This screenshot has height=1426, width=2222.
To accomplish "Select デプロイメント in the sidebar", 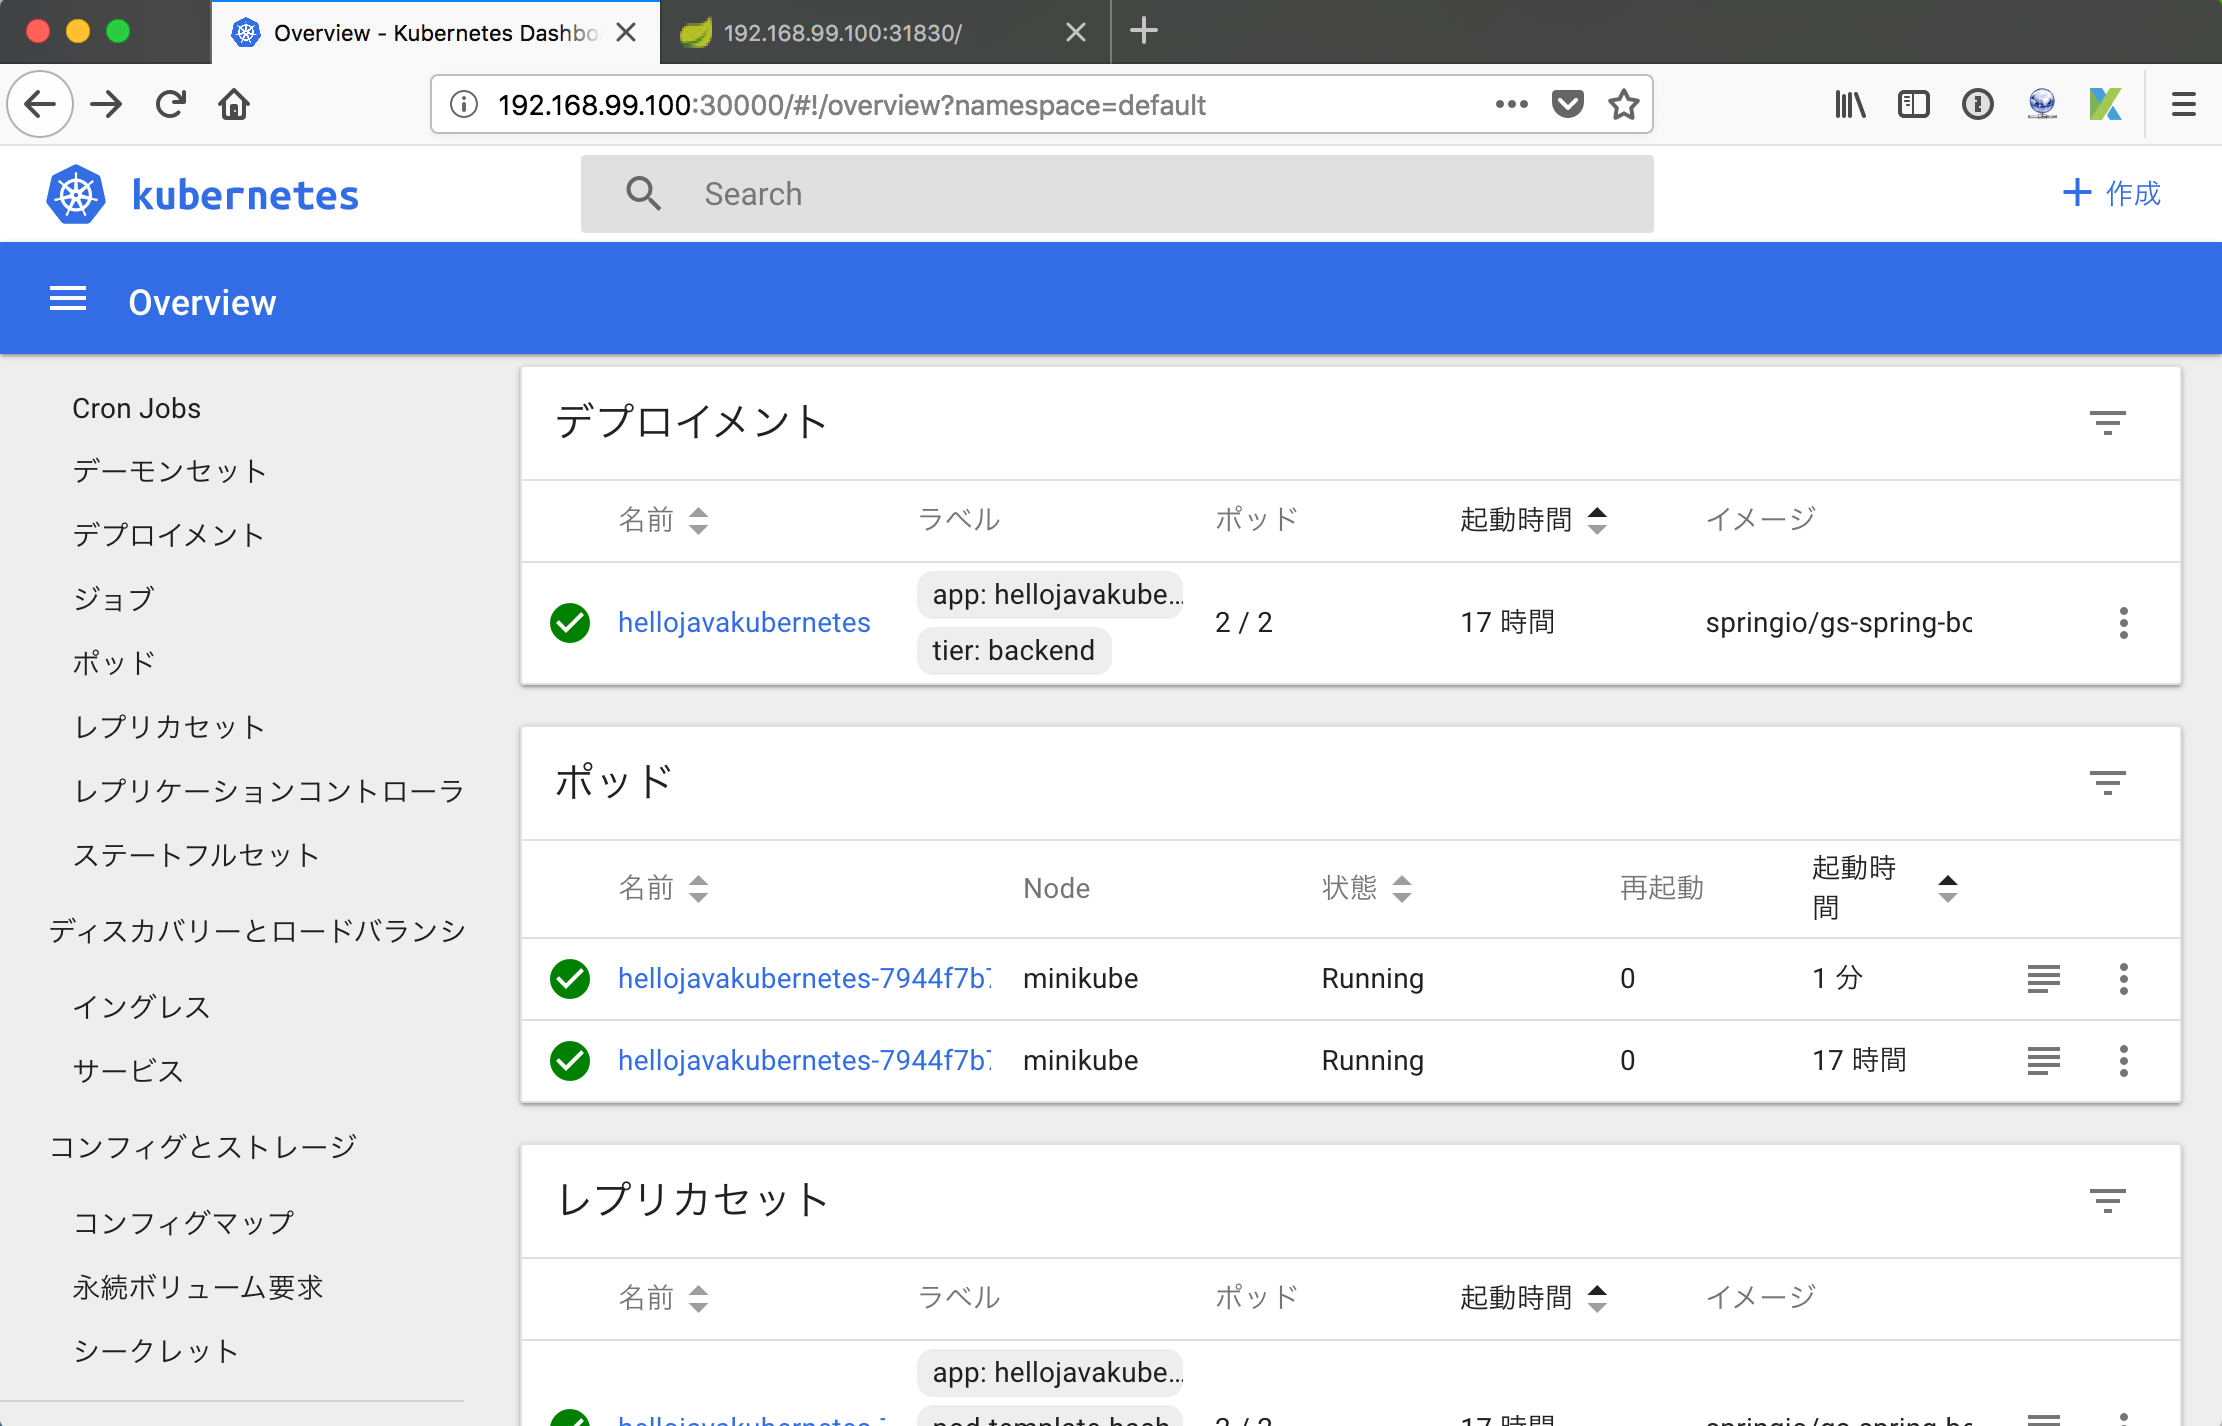I will 168,535.
